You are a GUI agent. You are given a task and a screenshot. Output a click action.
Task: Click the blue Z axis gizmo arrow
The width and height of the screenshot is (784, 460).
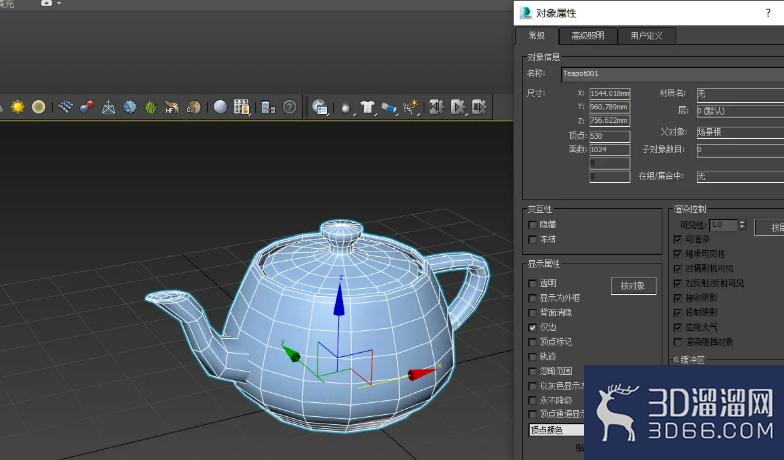click(339, 300)
